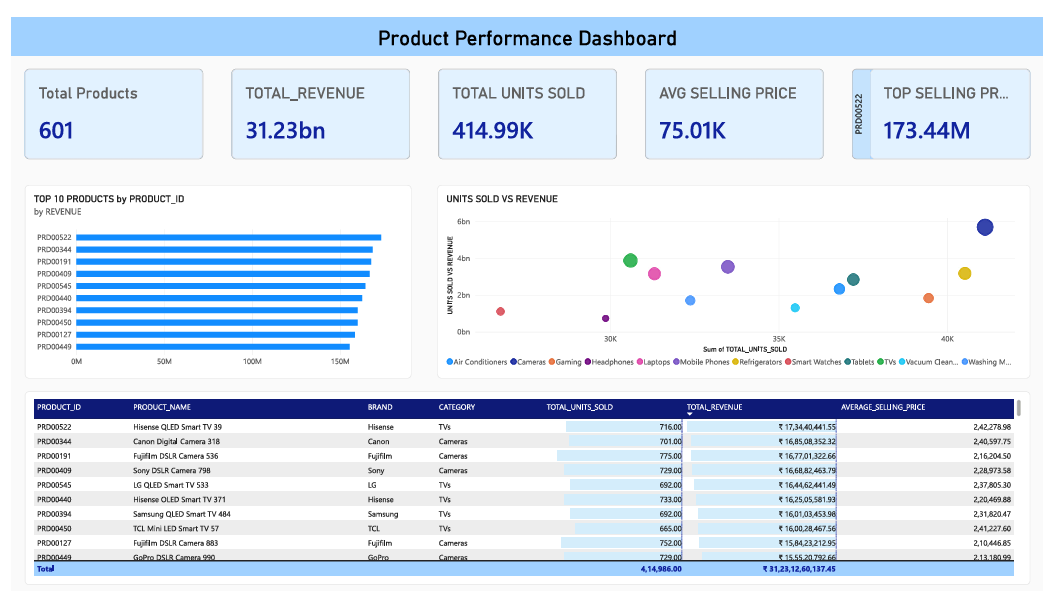Select table cell TCL Mini LED Smart TV 57
Viewport: 1054px width, 591px height.
pos(176,528)
